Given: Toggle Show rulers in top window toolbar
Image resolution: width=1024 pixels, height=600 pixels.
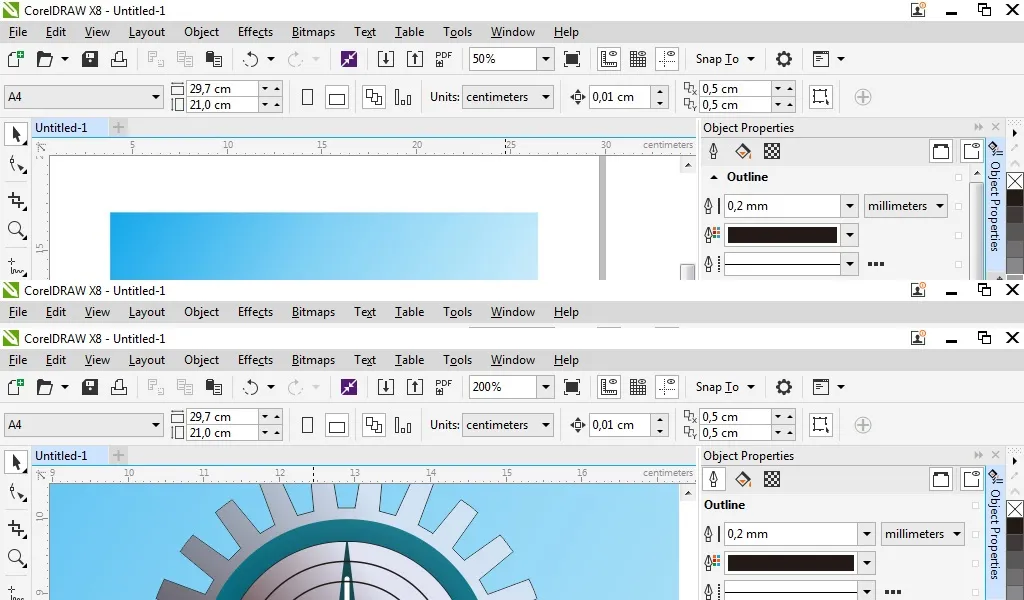Looking at the screenshot, I should coord(609,59).
